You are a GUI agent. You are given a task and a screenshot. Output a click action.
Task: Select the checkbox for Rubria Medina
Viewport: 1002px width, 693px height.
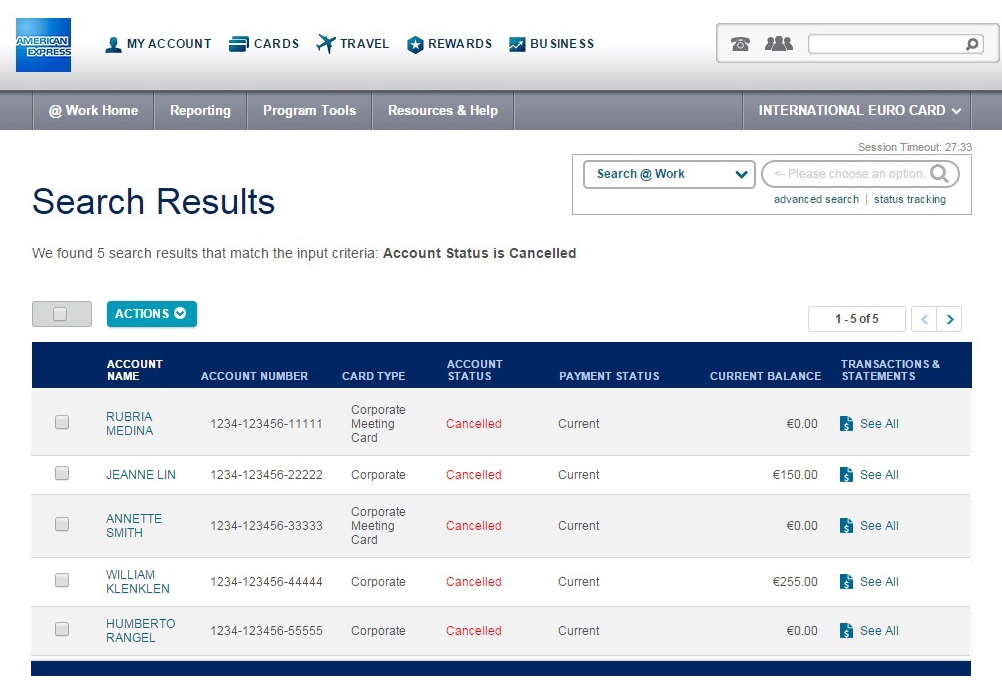click(x=62, y=423)
